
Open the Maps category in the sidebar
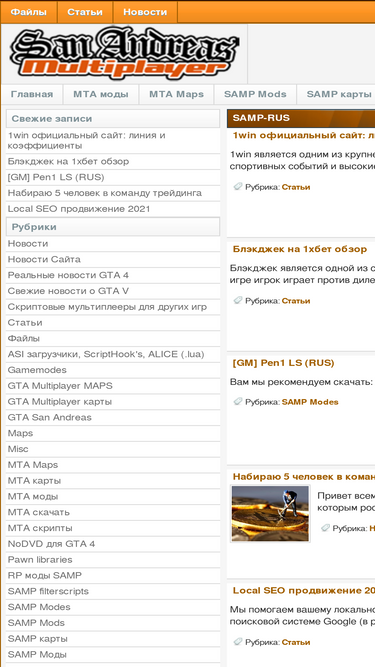[x=20, y=433]
